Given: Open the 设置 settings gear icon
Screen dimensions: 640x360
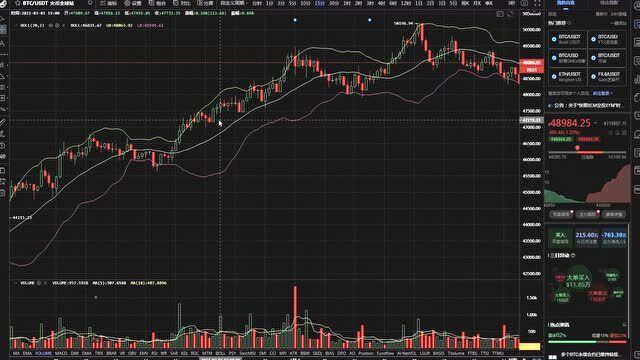Looking at the screenshot, I should [127, 3].
